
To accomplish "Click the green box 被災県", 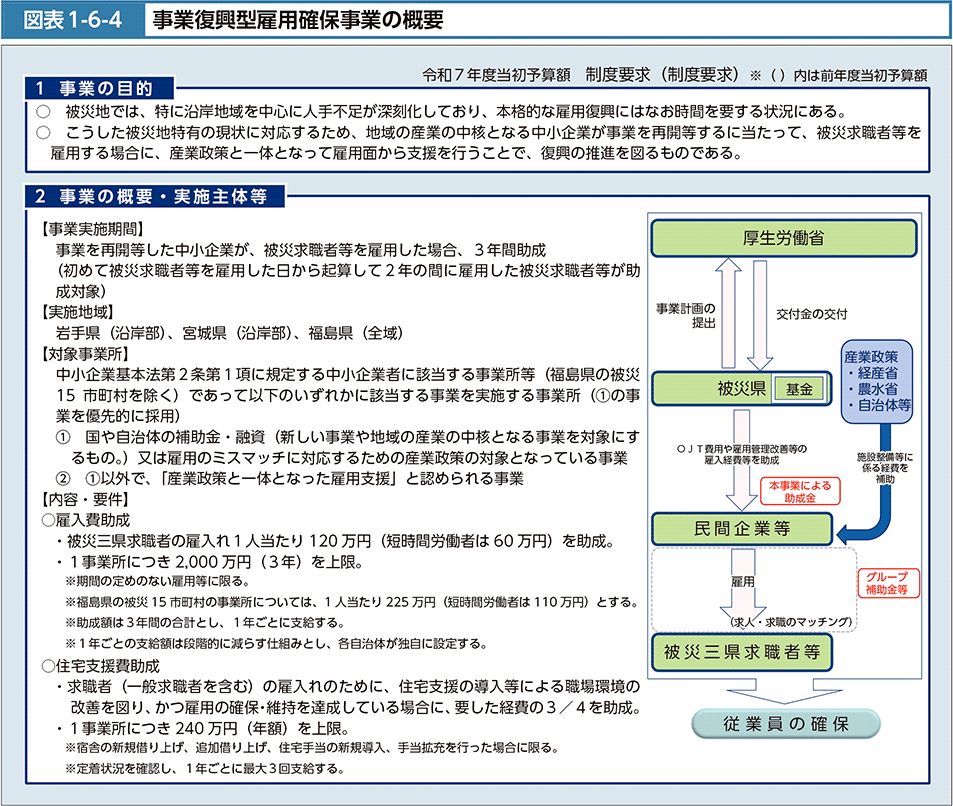I will [x=741, y=388].
